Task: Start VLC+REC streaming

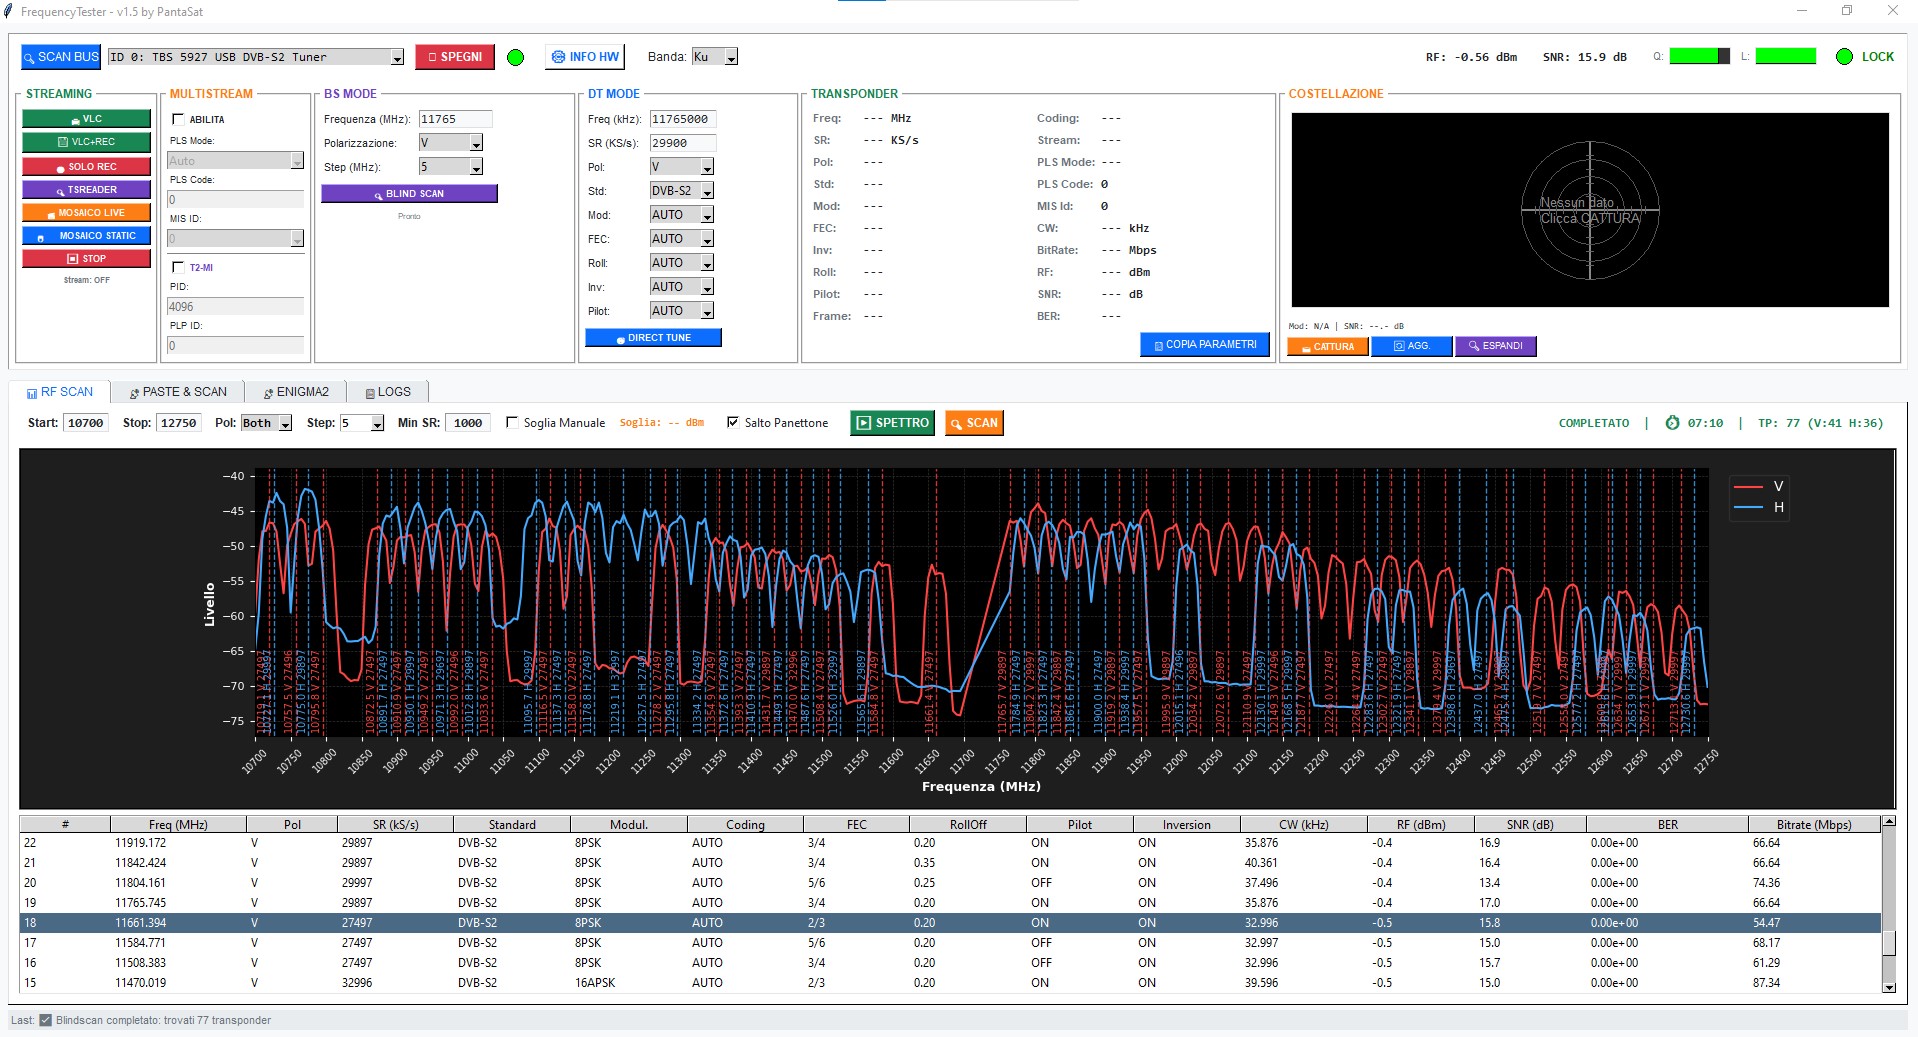Action: [87, 142]
